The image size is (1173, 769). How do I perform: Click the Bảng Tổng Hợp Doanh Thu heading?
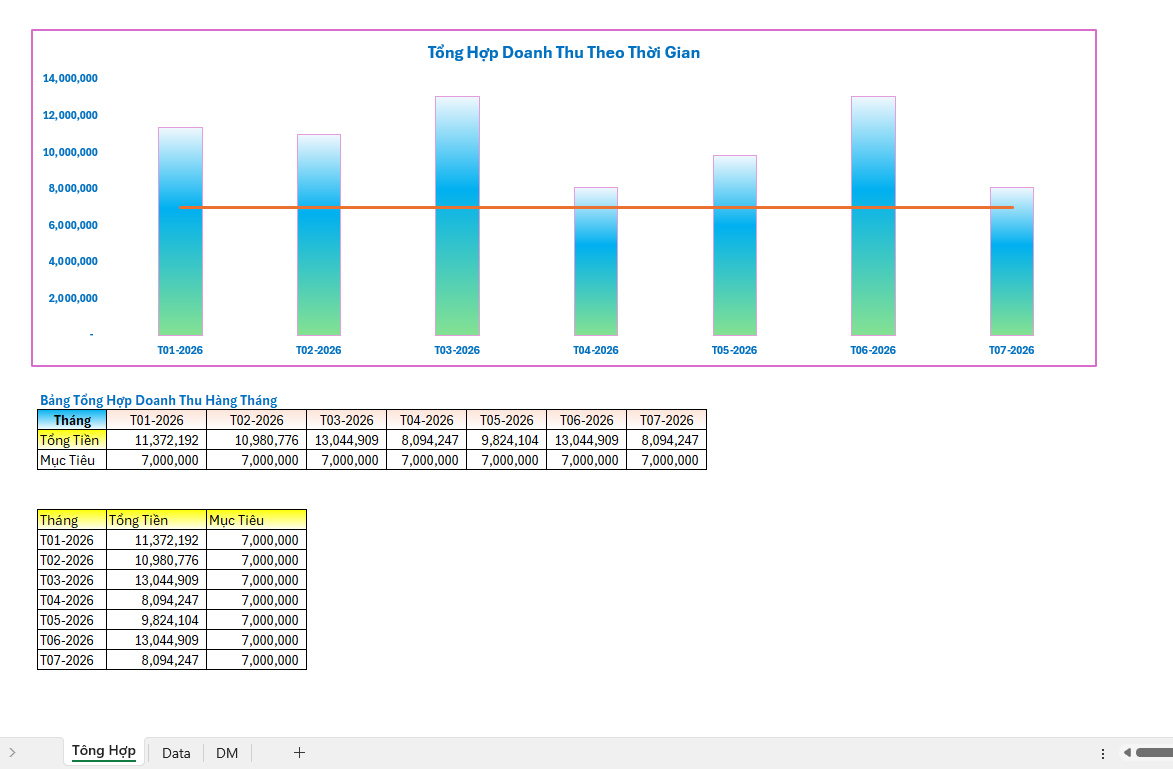tap(158, 400)
